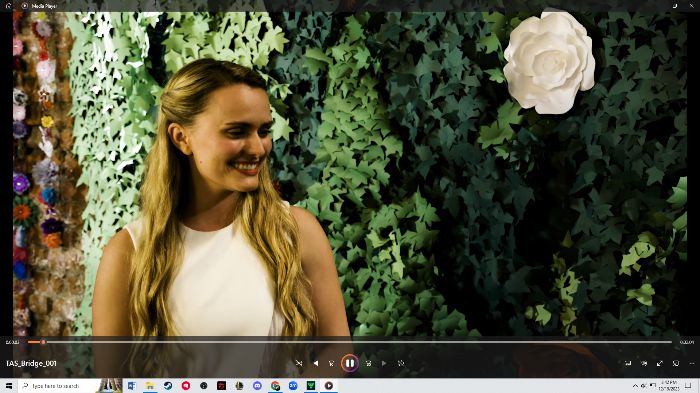Pause the video playback

coord(350,364)
